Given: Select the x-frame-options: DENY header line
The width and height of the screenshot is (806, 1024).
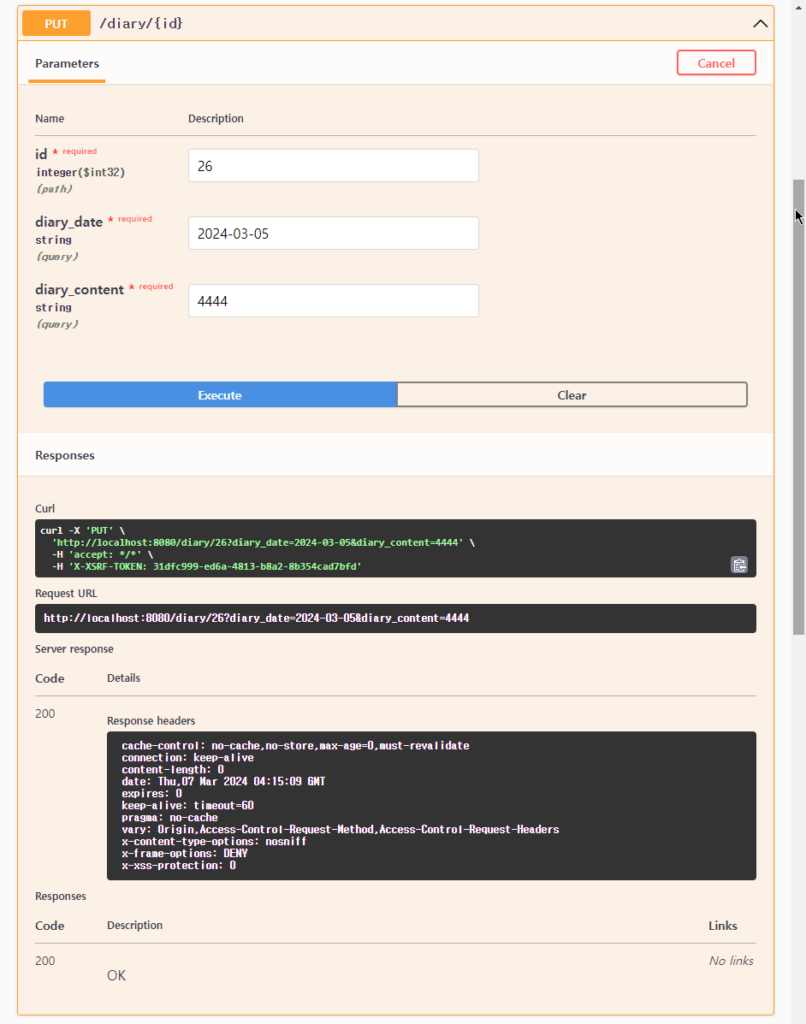Looking at the screenshot, I should pos(184,854).
